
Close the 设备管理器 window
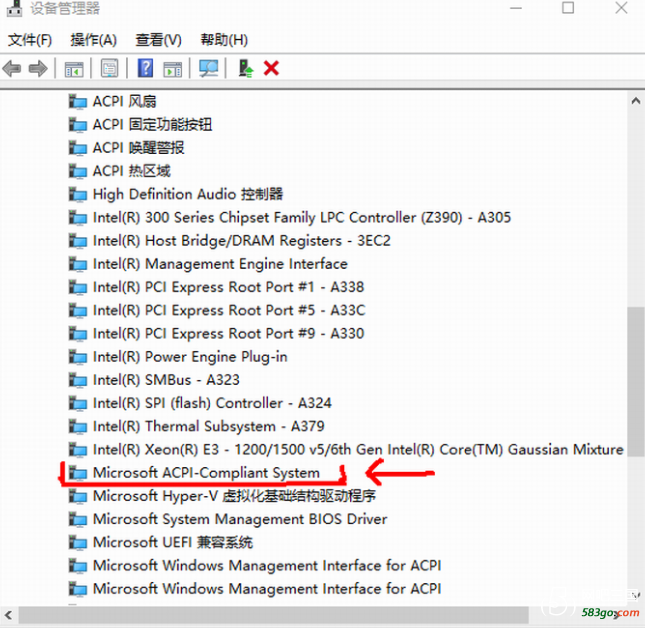tap(621, 8)
